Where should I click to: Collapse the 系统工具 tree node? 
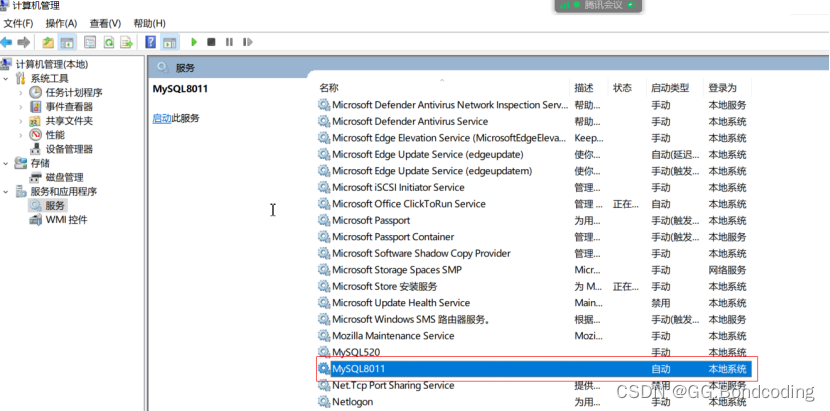coord(6,78)
